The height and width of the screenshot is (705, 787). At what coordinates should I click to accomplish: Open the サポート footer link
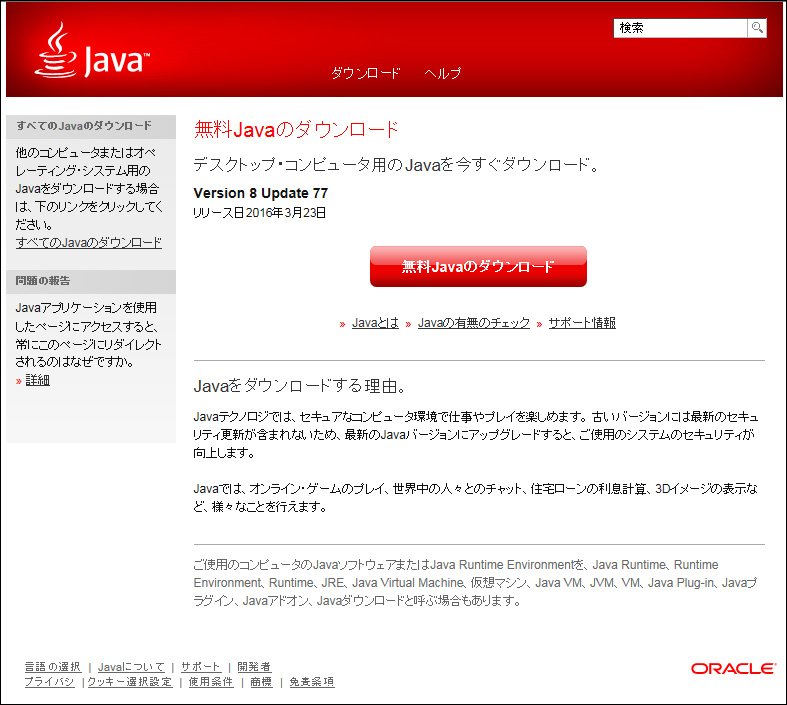point(201,667)
